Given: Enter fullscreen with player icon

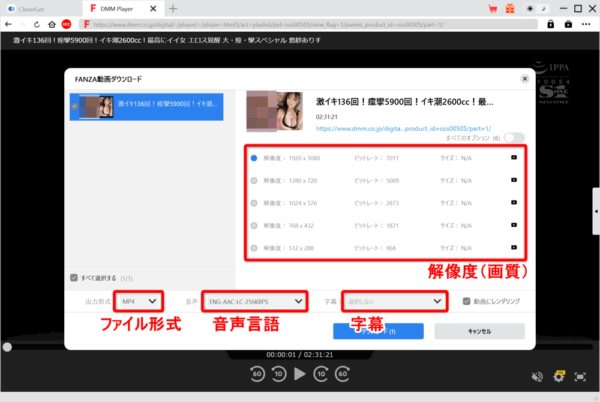Looking at the screenshot, I should [580, 377].
